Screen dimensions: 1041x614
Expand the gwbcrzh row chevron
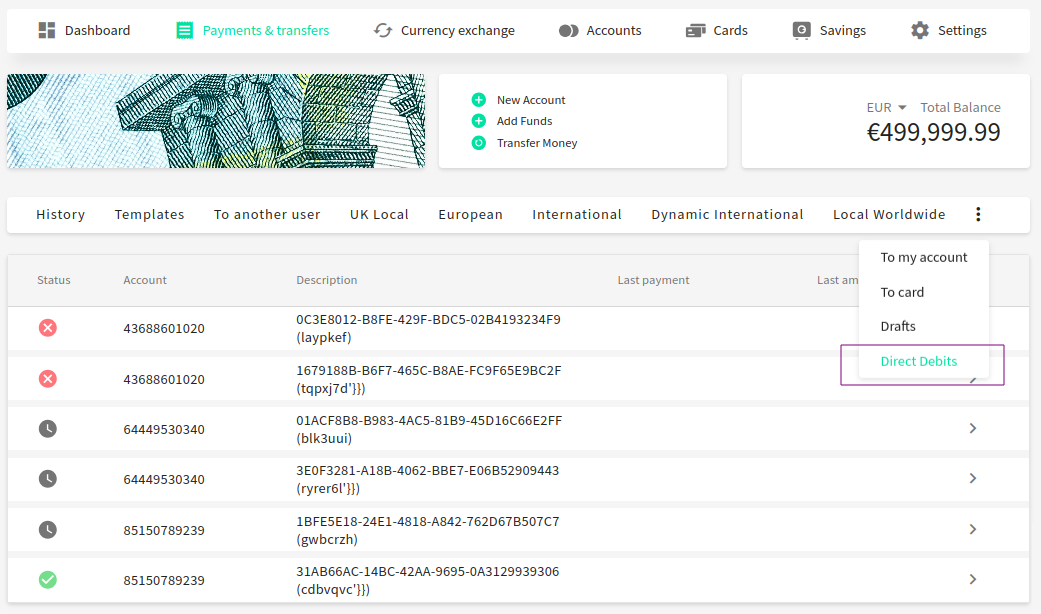[x=973, y=529]
